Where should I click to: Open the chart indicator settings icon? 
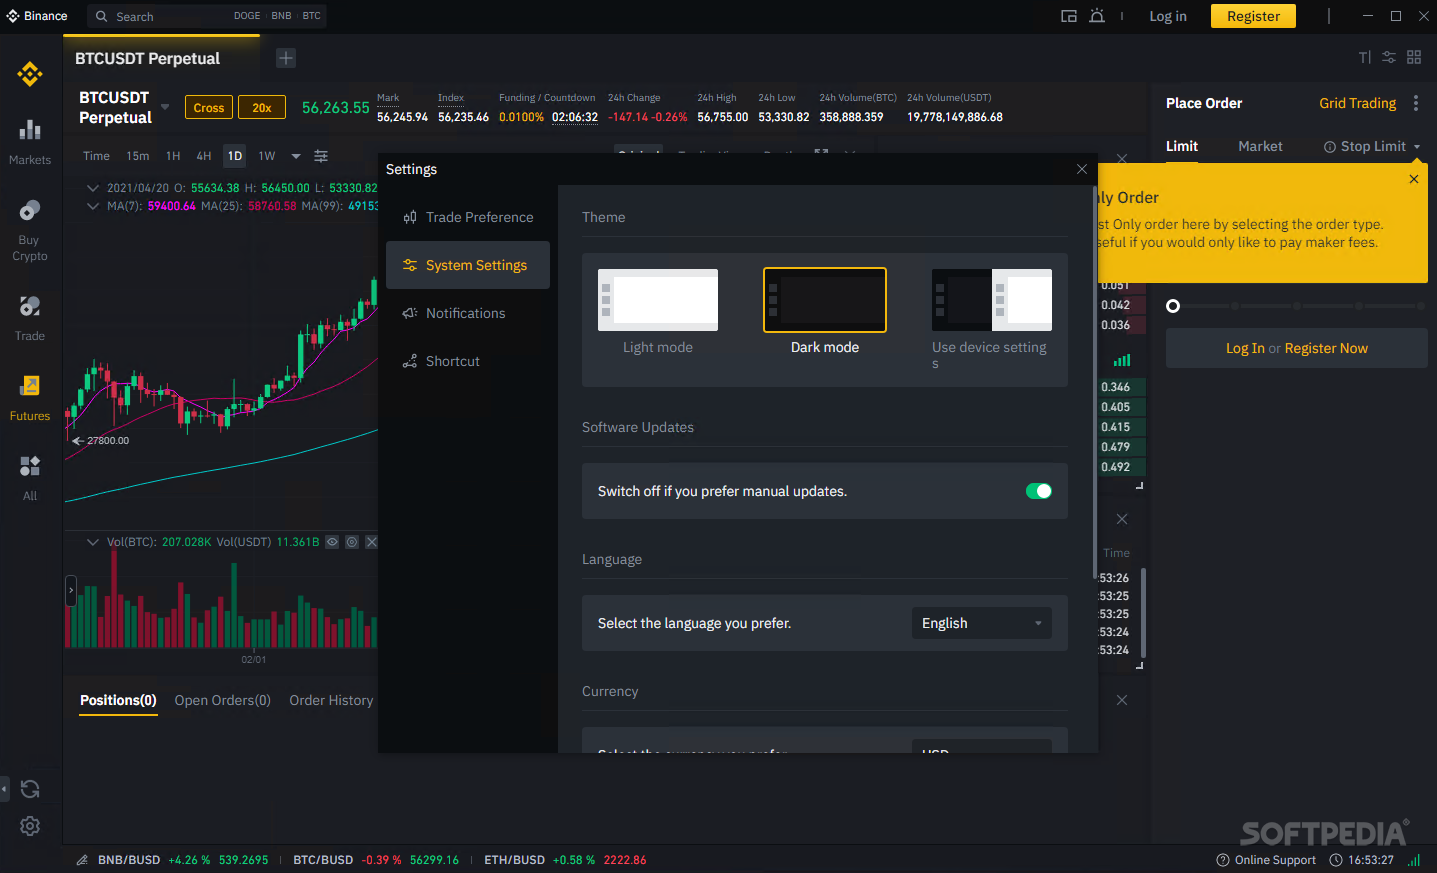[x=321, y=156]
